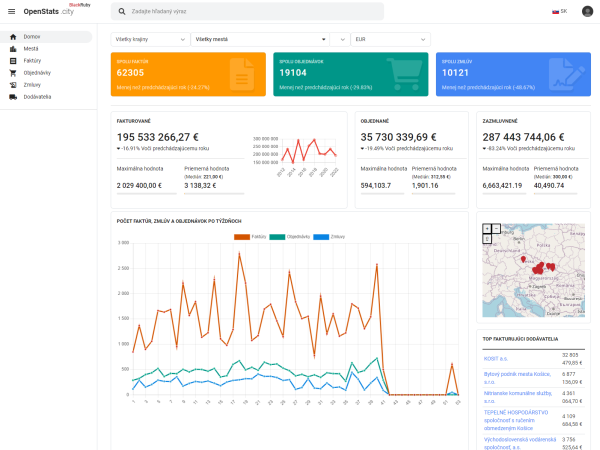This screenshot has height=450, width=600.
Task: Open the blue Spolu zmlúv card
Action: [x=513, y=74]
